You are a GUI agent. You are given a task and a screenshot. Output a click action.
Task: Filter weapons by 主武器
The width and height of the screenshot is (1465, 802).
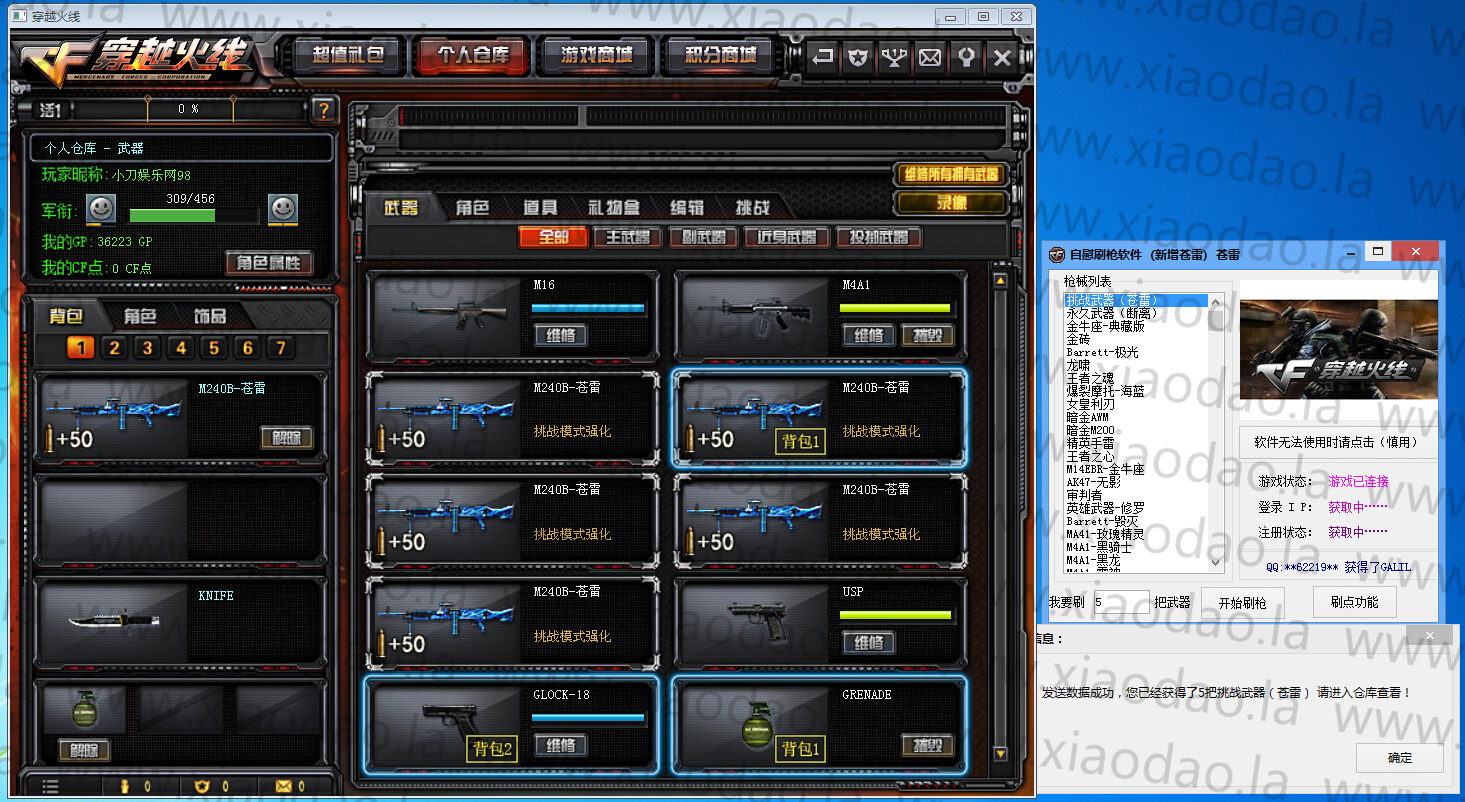(x=628, y=237)
